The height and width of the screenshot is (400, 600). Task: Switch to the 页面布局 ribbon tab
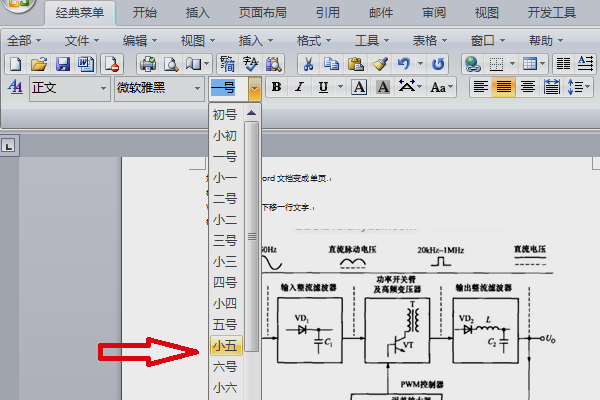point(262,13)
